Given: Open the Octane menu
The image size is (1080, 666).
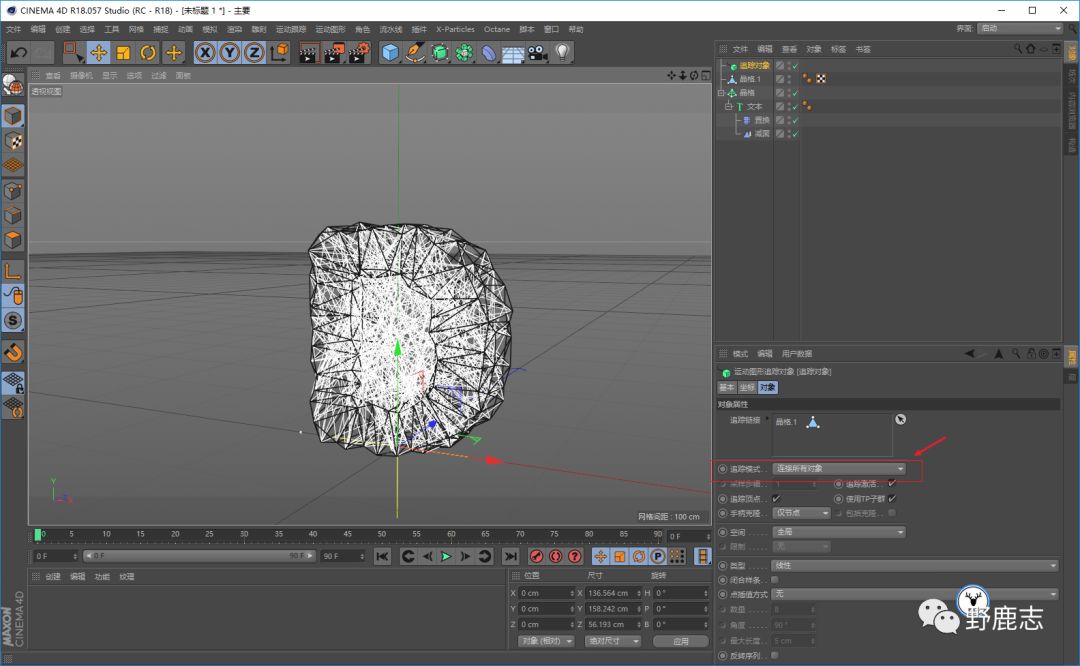Looking at the screenshot, I should (497, 30).
